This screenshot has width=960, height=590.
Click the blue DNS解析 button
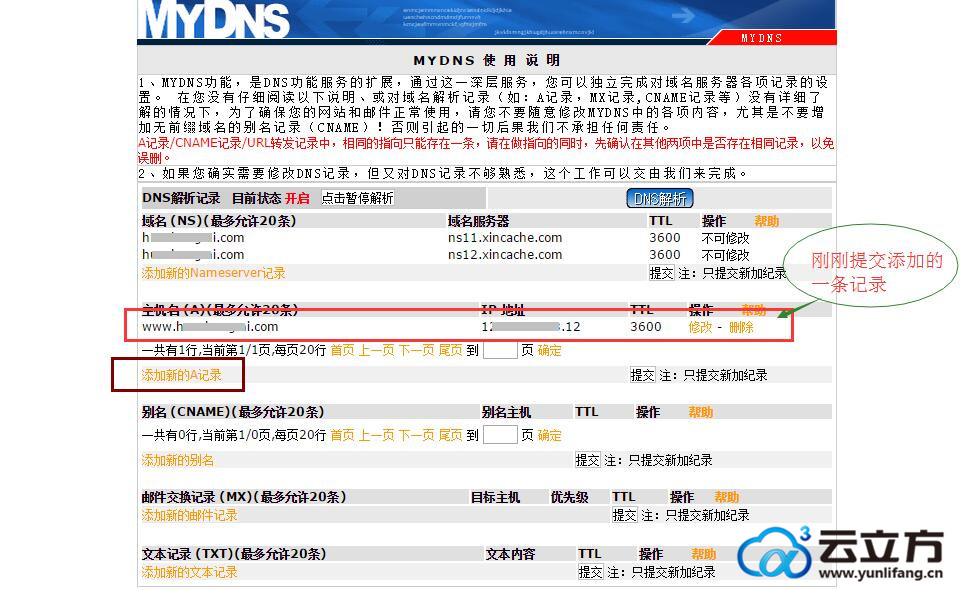point(659,198)
